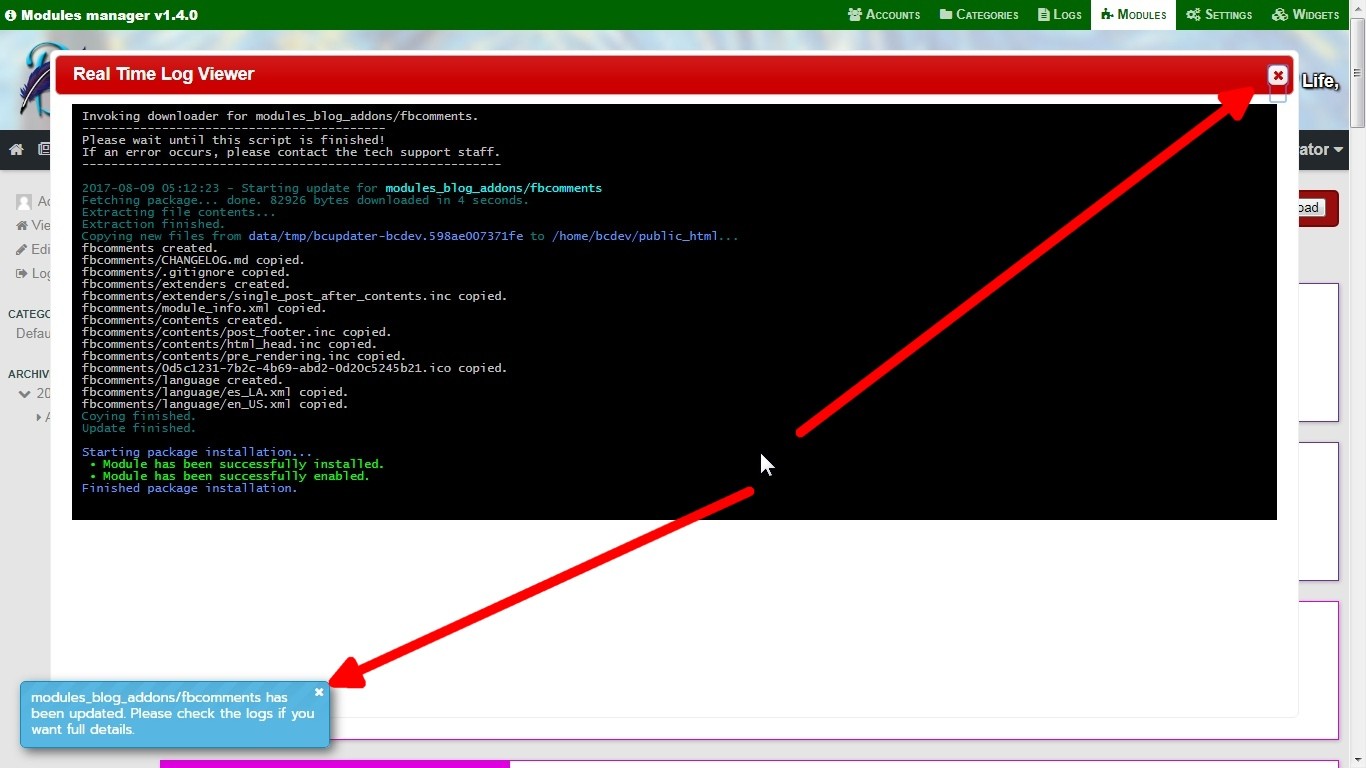Open the user dropdown caret in the navbar
Screen dimensions: 1366x768
(1338, 150)
